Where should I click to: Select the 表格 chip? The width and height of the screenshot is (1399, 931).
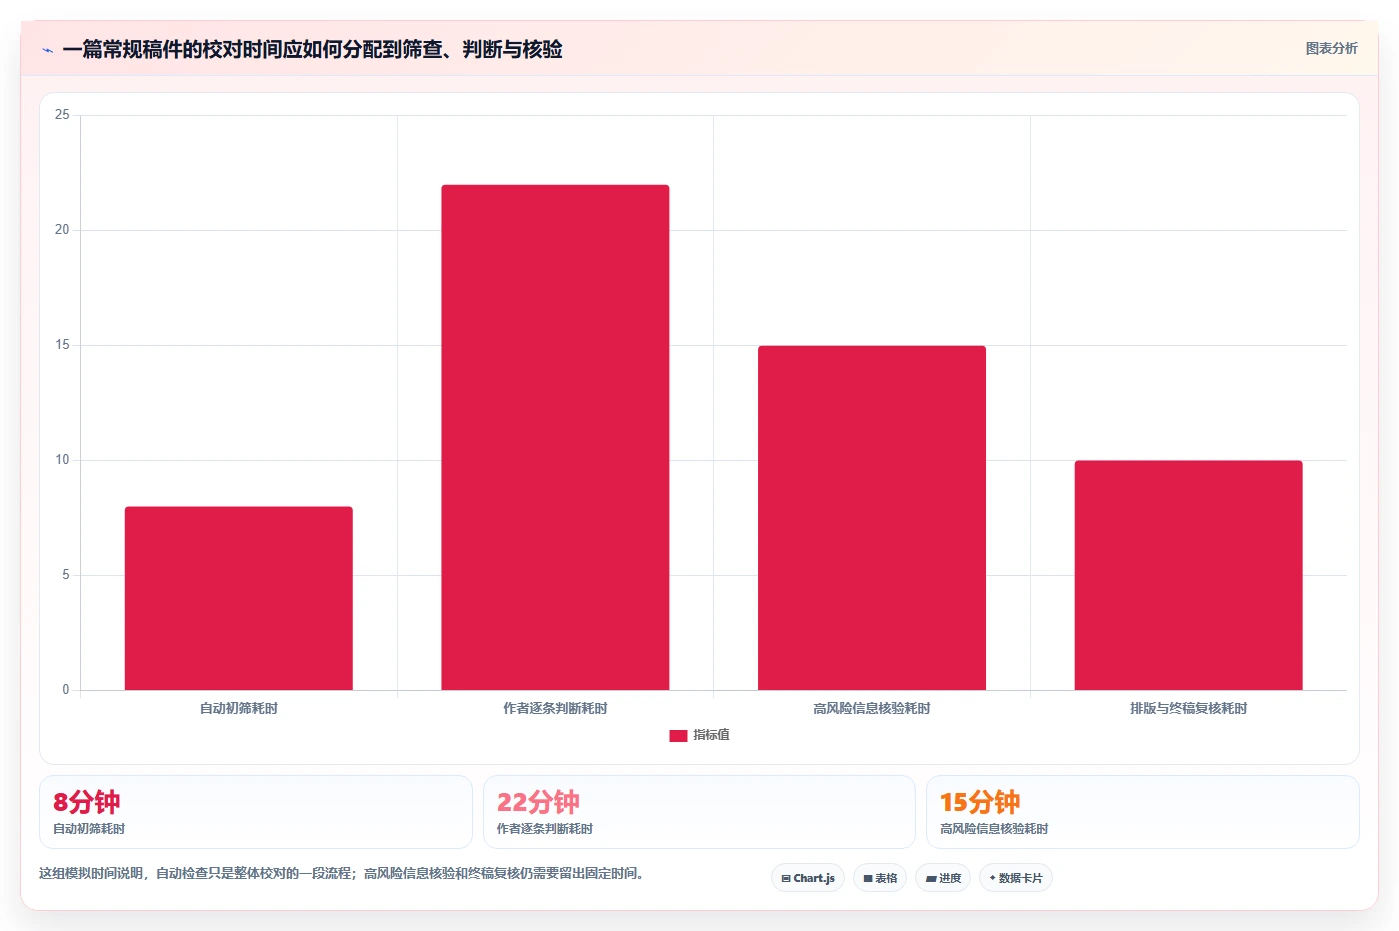coord(880,878)
